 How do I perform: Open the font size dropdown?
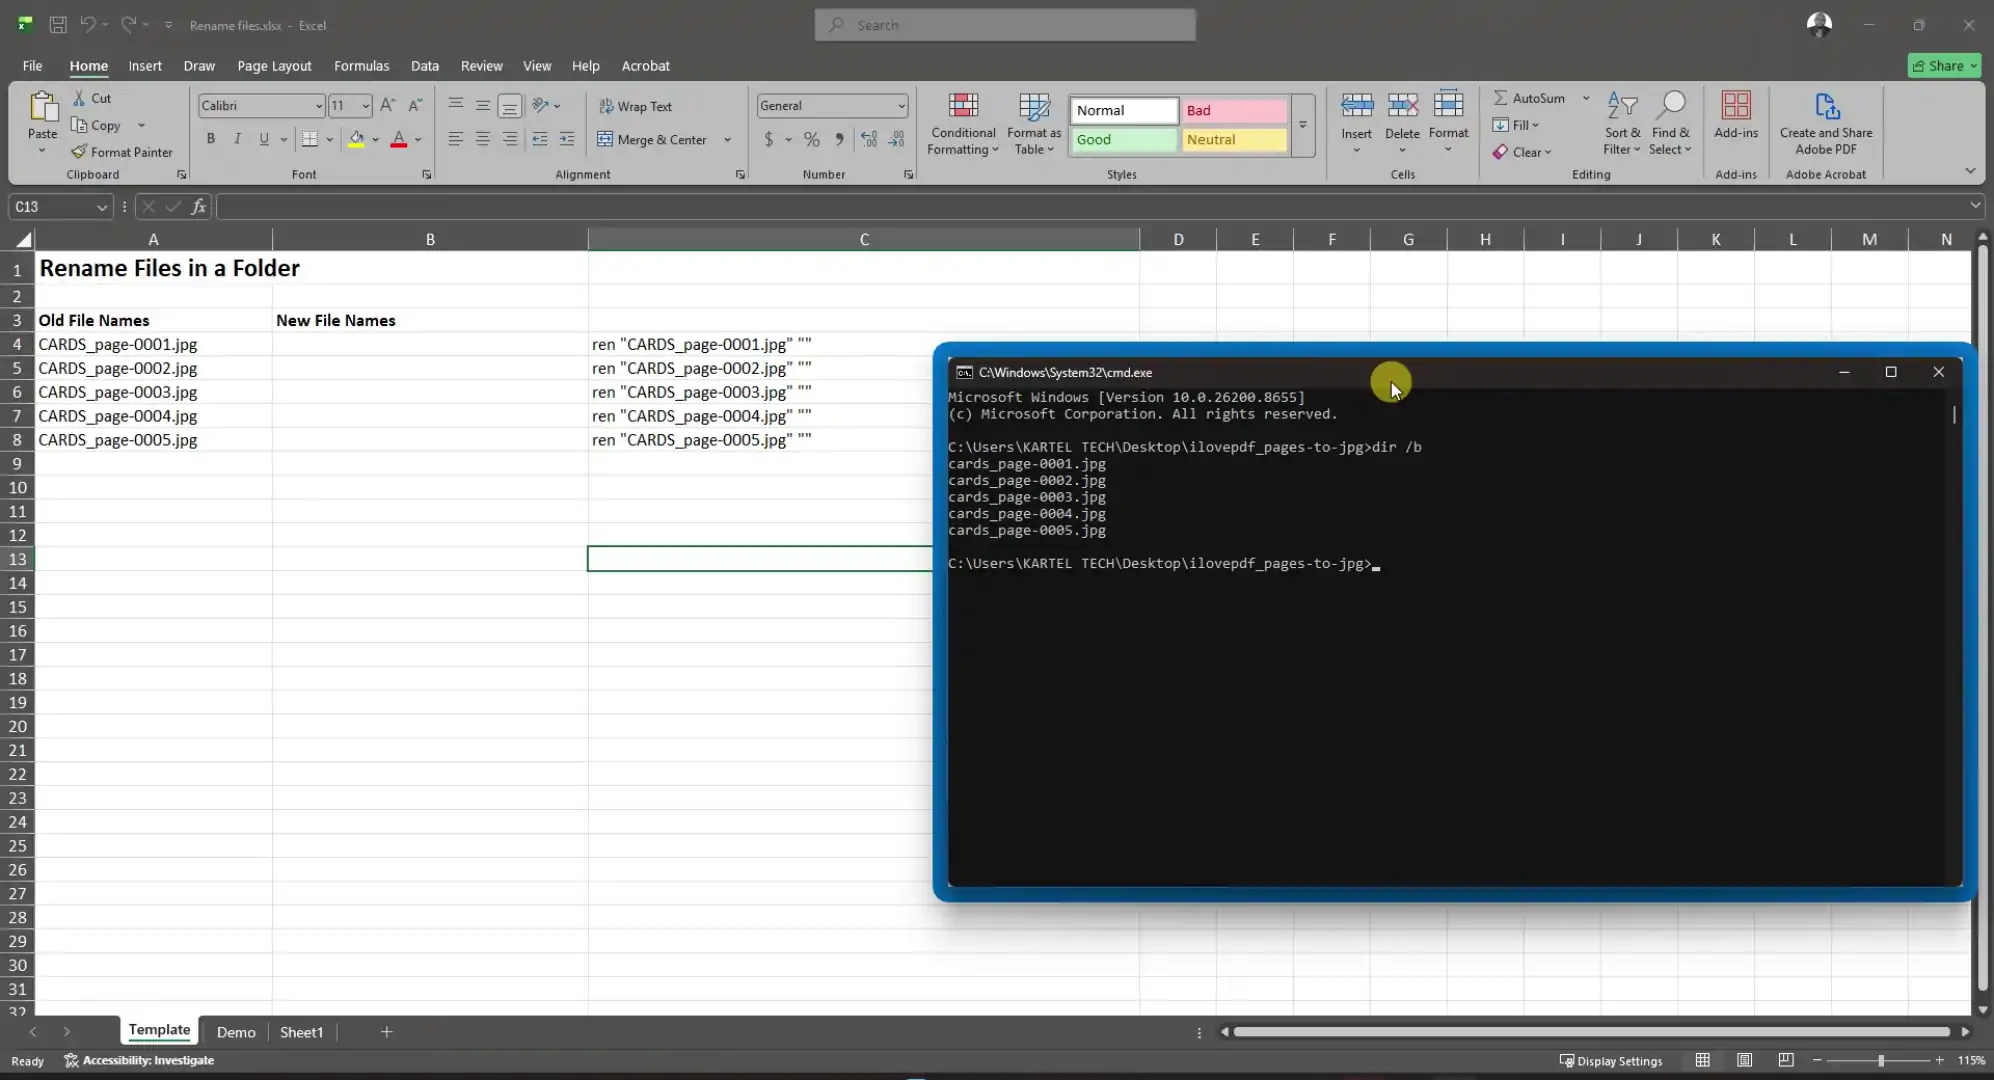click(x=365, y=106)
